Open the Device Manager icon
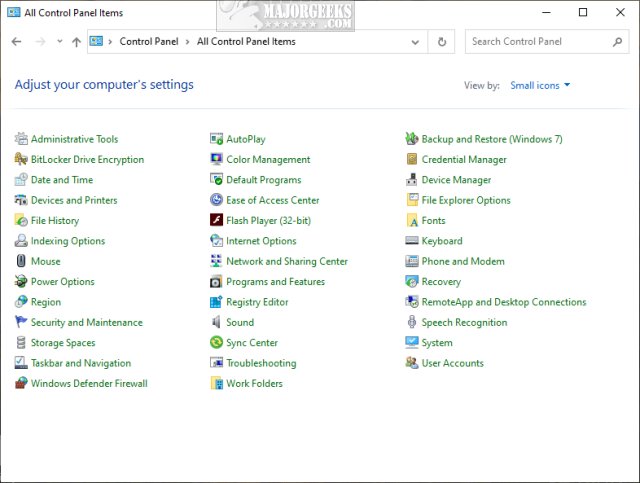This screenshot has width=640, height=483. click(x=412, y=180)
